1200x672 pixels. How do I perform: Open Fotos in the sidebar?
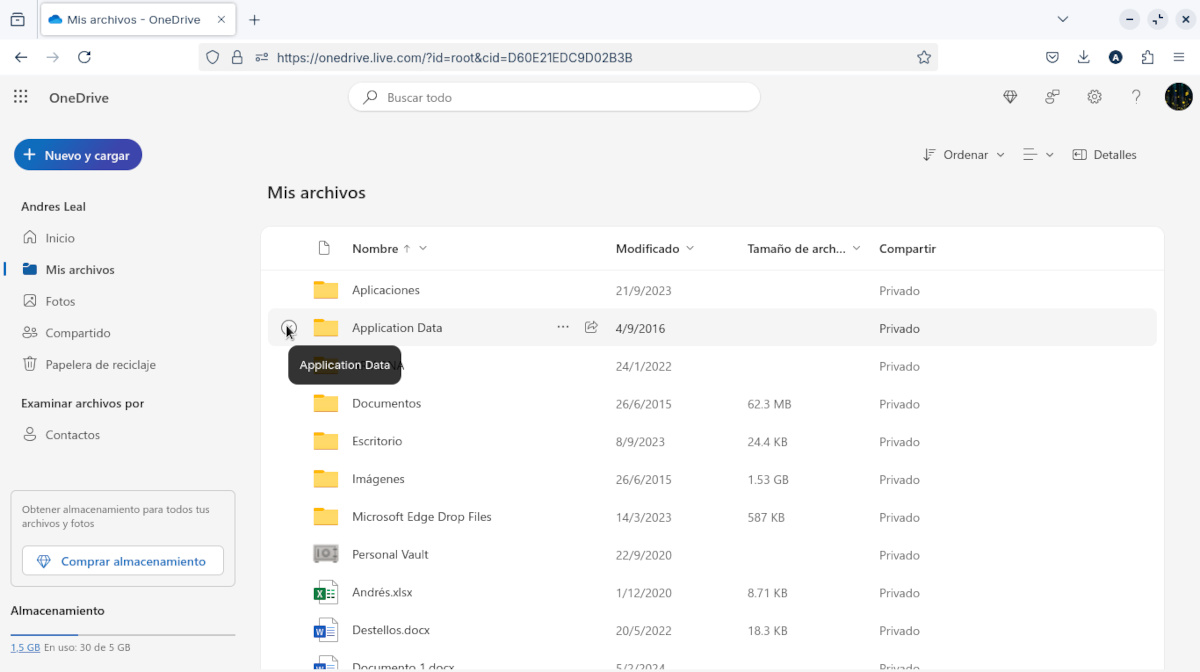(x=60, y=301)
